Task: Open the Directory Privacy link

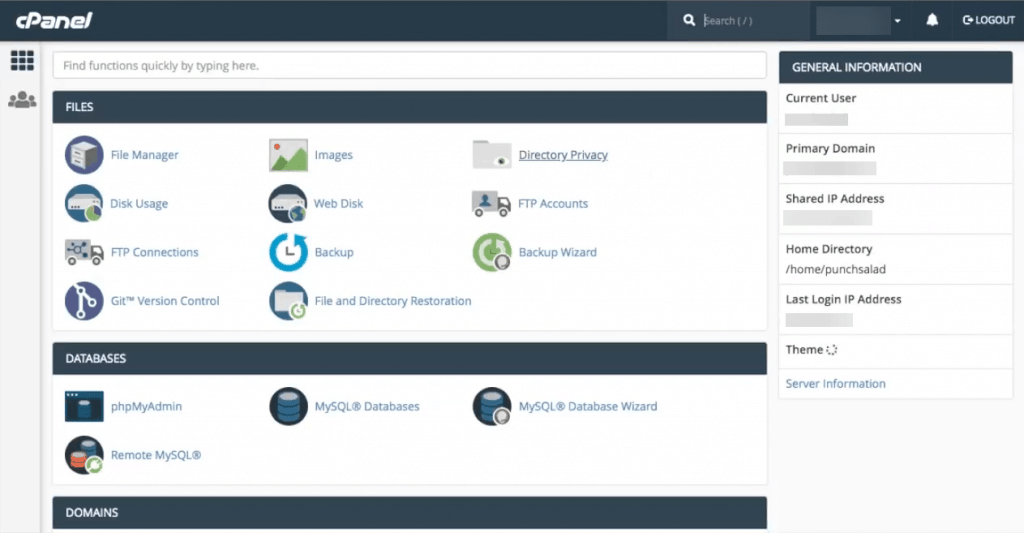Action: (563, 155)
